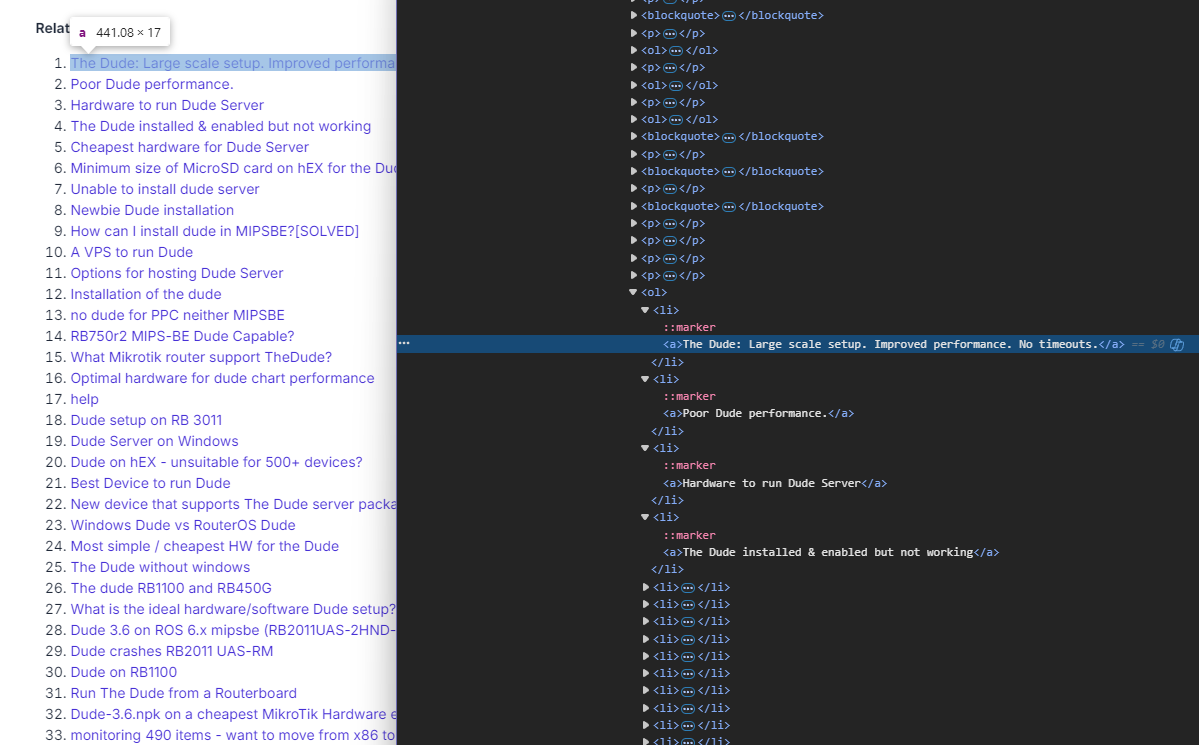Follow 'New device that supports The Dude server' link
Image resolution: width=1199 pixels, height=745 pixels.
click(x=233, y=505)
